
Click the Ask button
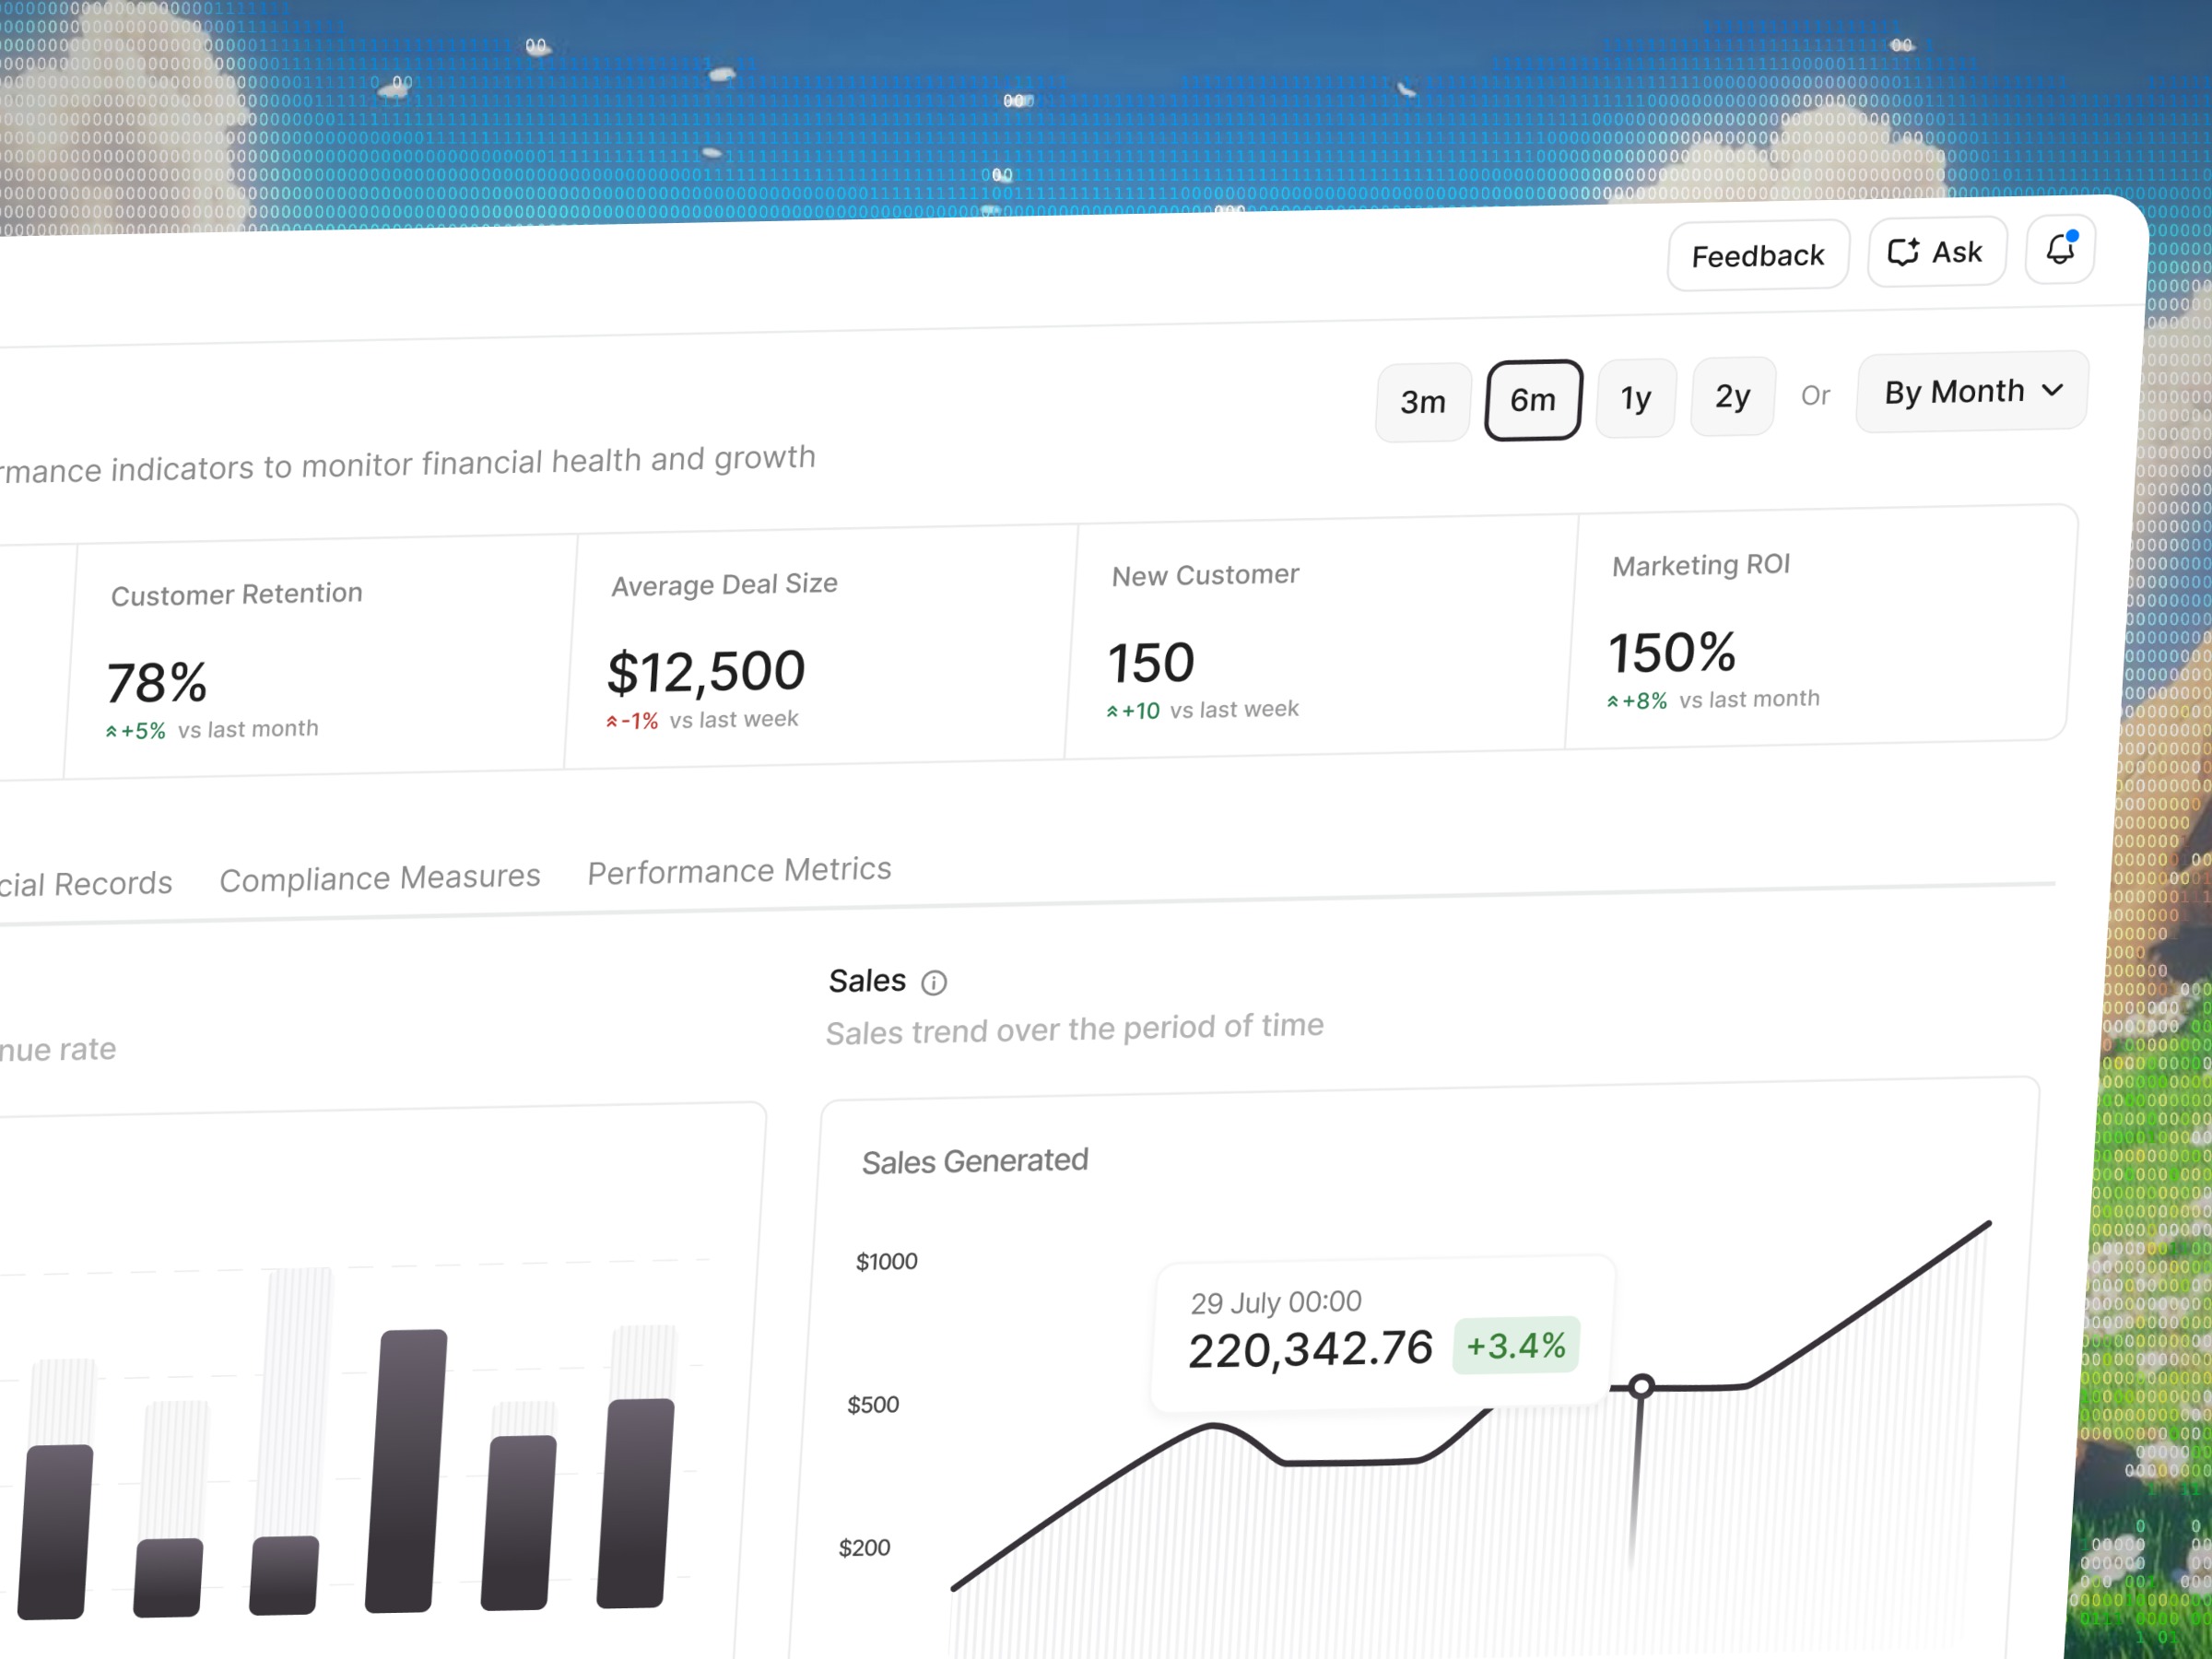pyautogui.click(x=1936, y=252)
